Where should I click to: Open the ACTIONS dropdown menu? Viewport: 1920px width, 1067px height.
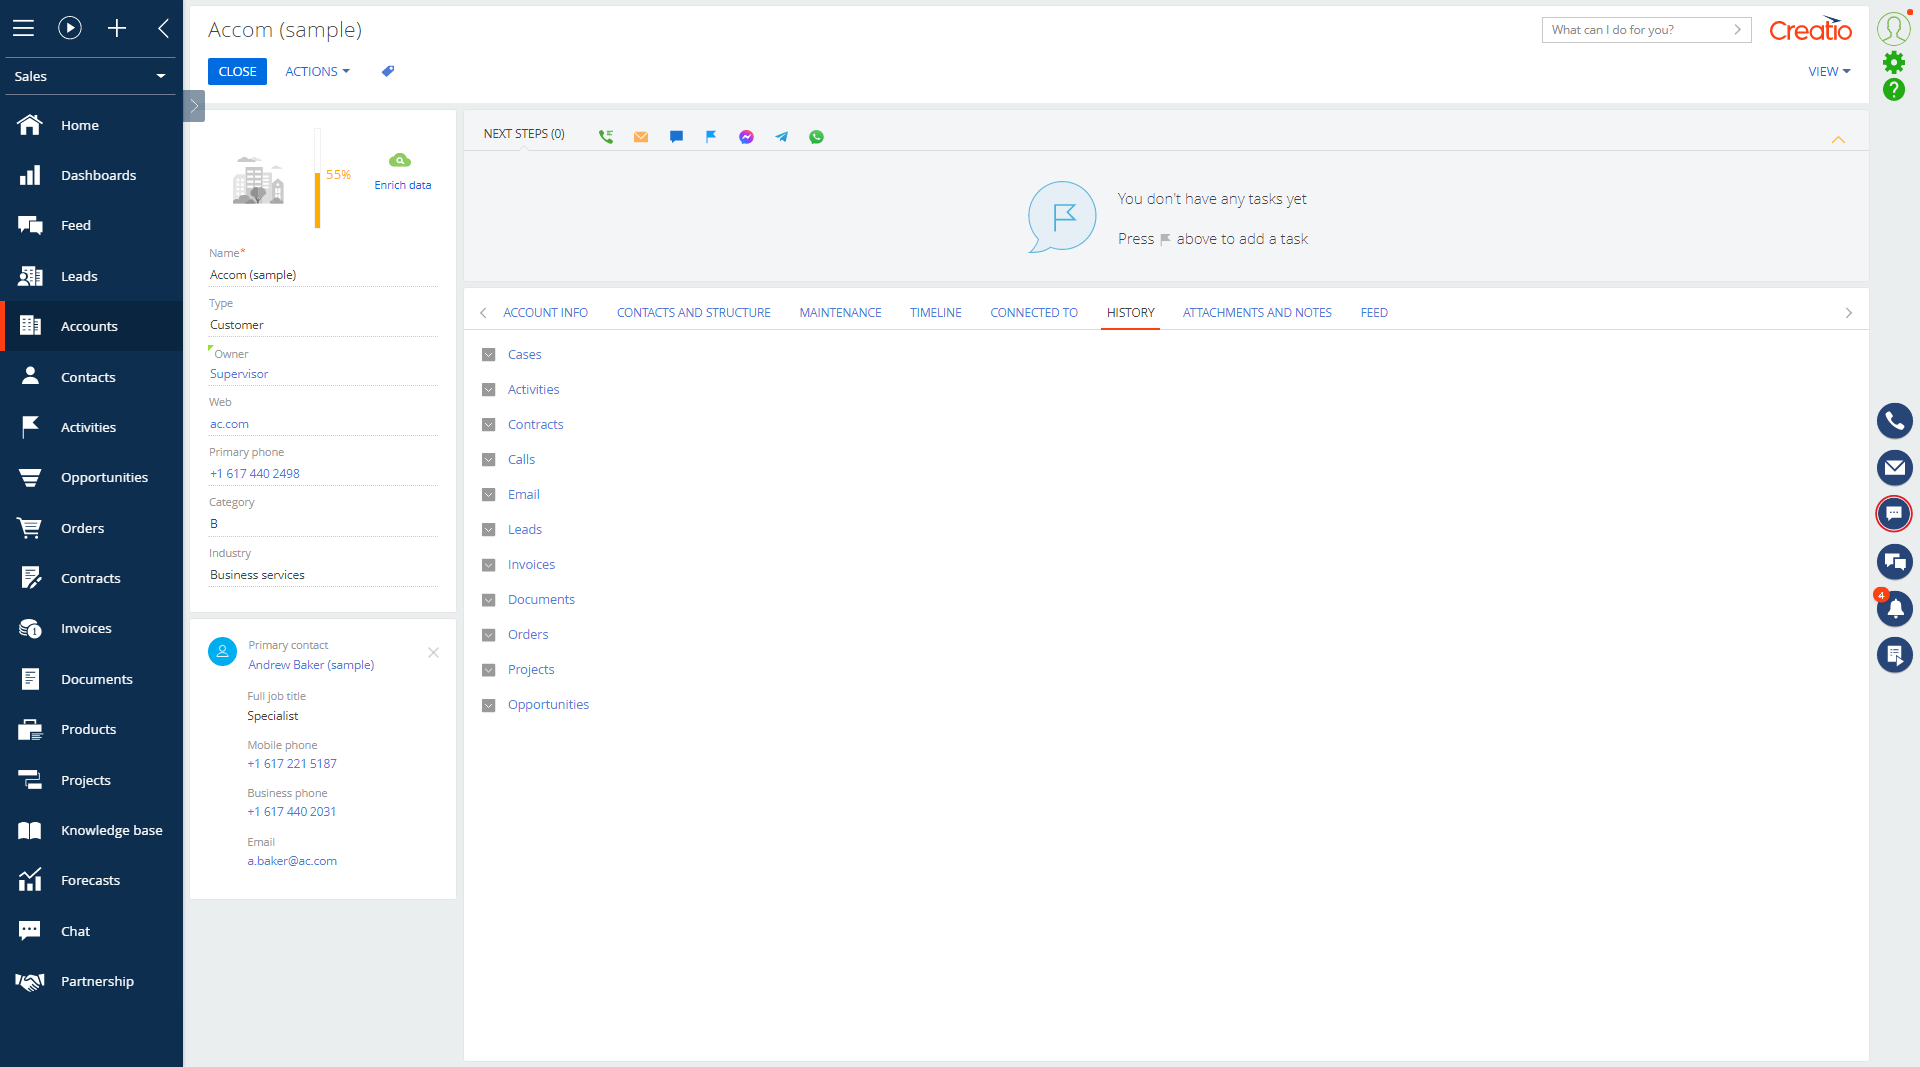click(316, 71)
